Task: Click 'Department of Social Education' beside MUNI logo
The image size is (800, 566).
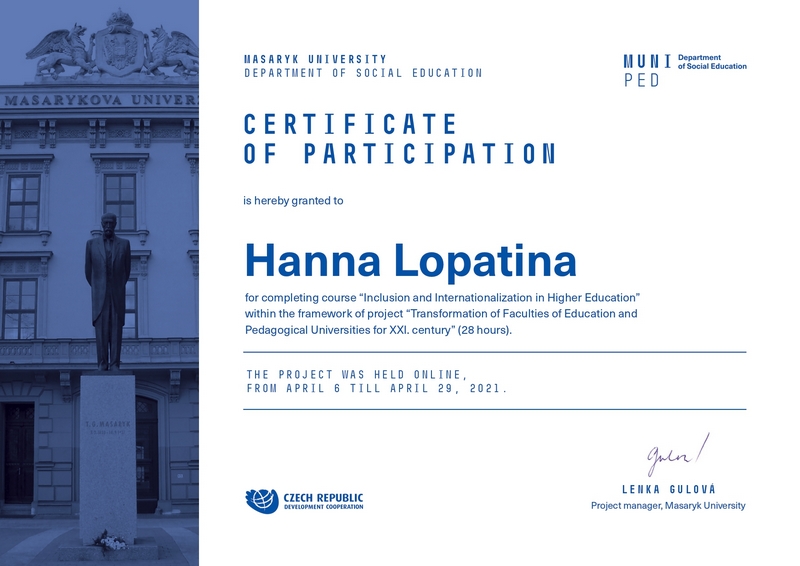Action: pyautogui.click(x=712, y=62)
